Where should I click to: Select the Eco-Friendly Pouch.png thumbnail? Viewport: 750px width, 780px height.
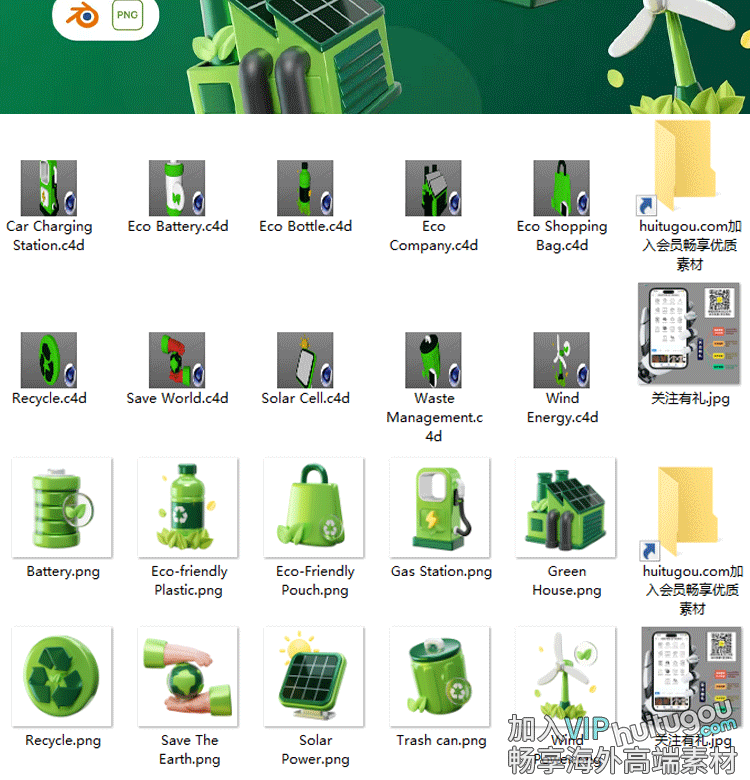click(x=314, y=507)
